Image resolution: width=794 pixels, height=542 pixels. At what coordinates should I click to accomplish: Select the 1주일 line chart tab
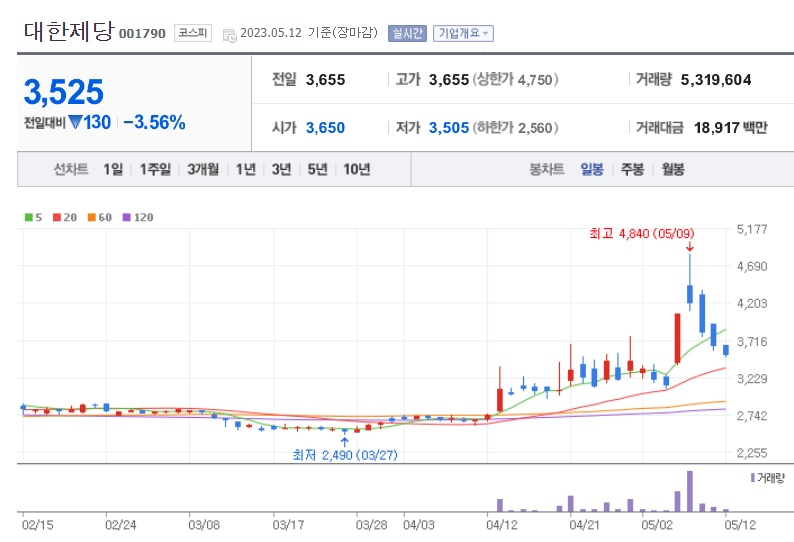(155, 169)
